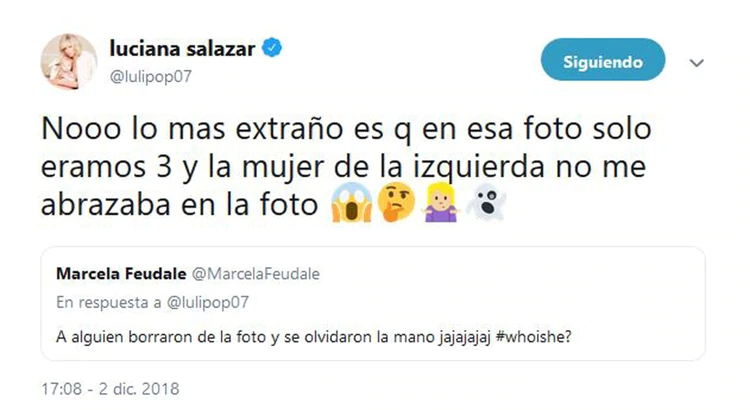The image size is (750, 410).
Task: Toggle the Siguiendo follow button
Action: point(603,60)
